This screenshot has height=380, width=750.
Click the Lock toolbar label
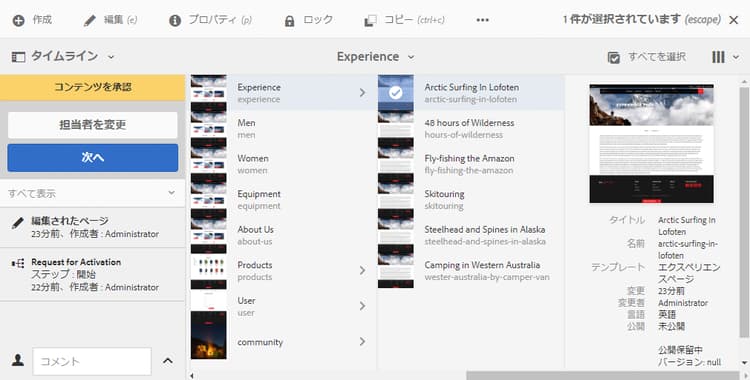click(318, 20)
